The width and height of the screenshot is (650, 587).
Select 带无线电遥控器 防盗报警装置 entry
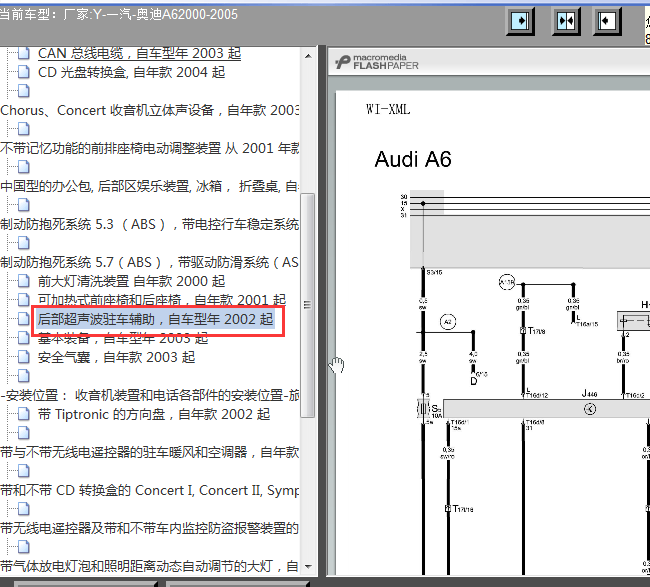tap(150, 528)
